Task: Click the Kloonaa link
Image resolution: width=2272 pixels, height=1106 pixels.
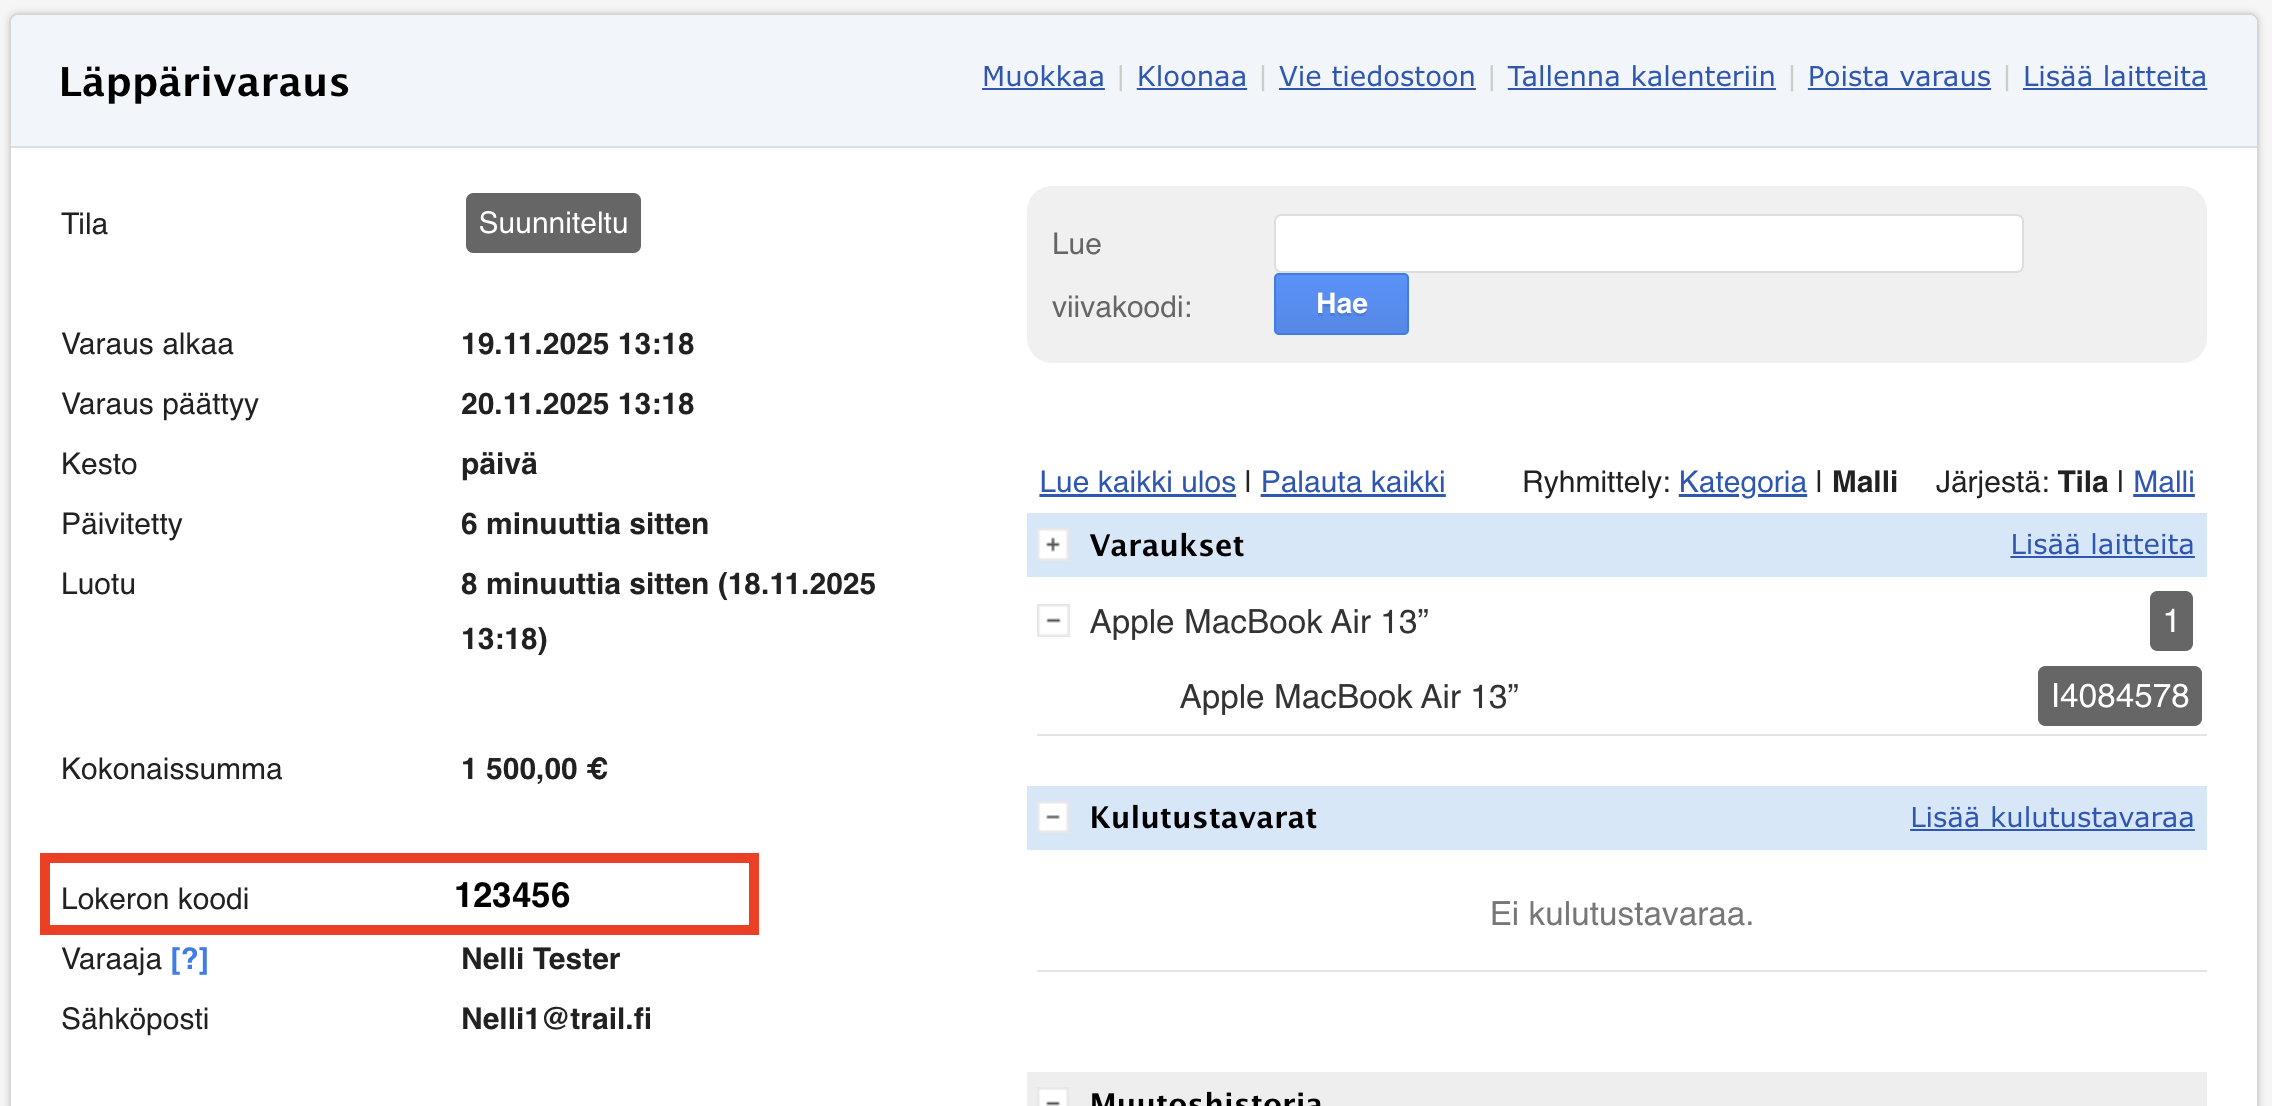Action: [1191, 76]
